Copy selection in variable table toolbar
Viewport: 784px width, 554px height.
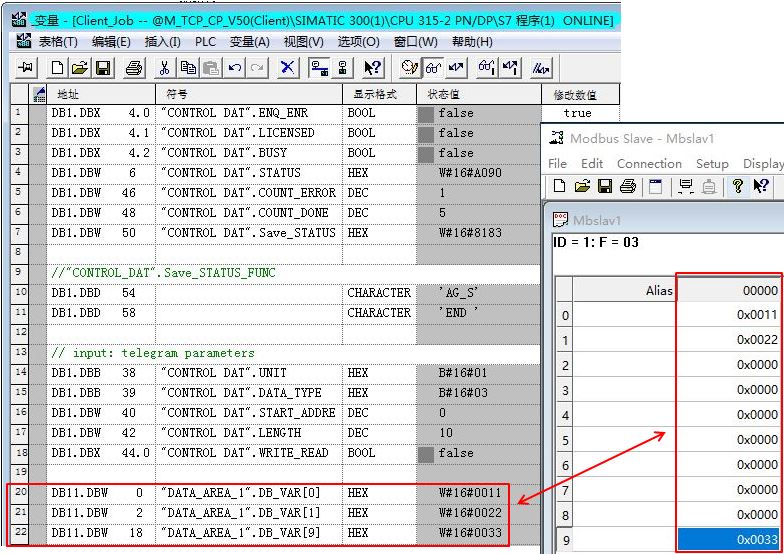pyautogui.click(x=188, y=68)
